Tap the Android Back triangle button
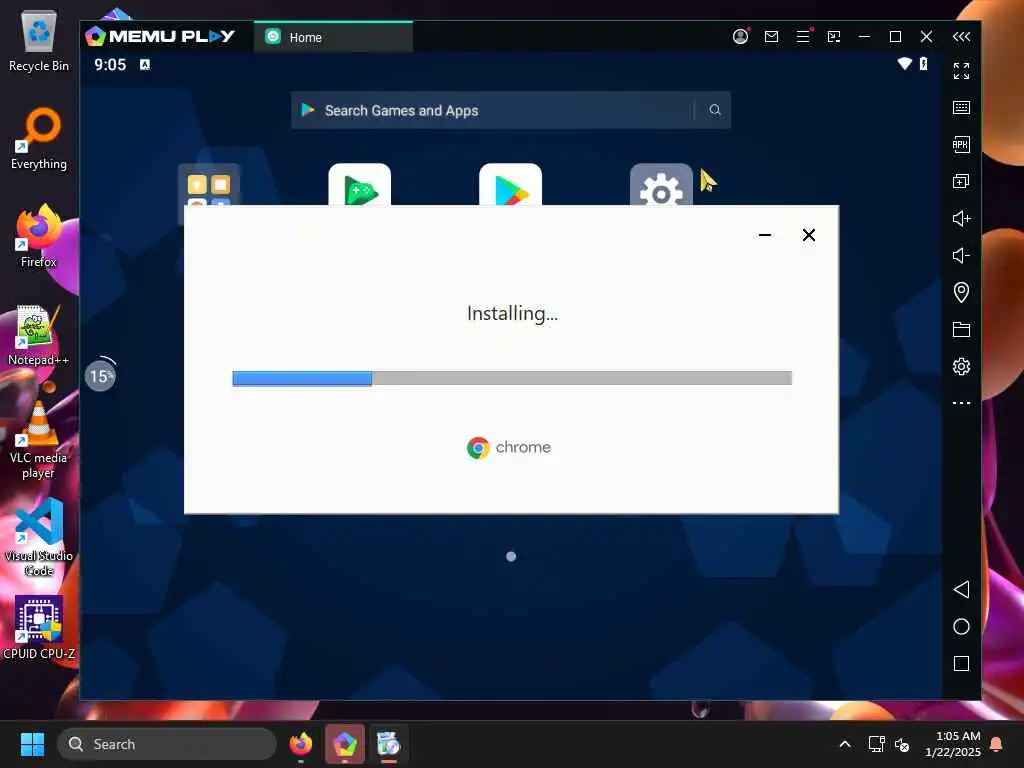This screenshot has height=768, width=1024. [961, 590]
